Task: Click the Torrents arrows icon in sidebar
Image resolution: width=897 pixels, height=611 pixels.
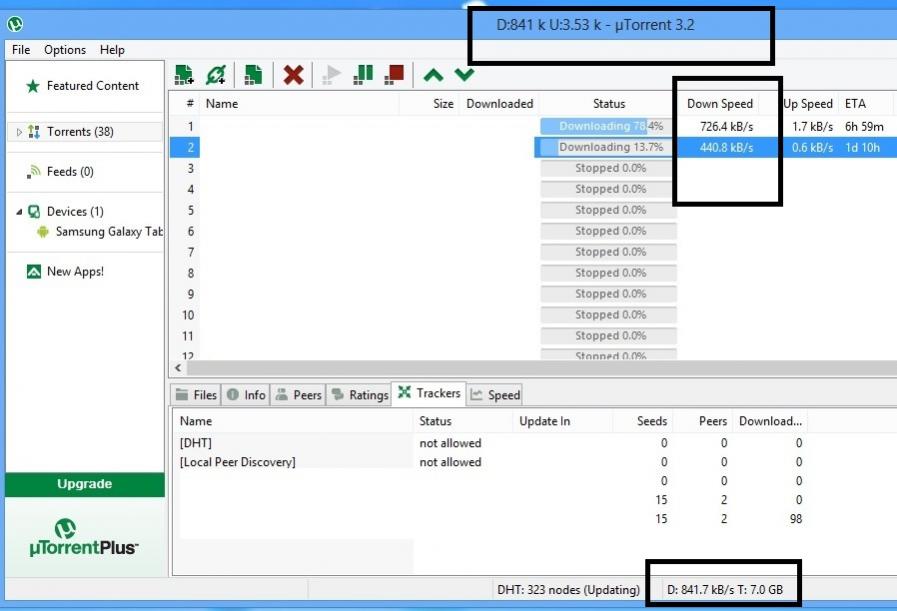Action: [x=34, y=132]
